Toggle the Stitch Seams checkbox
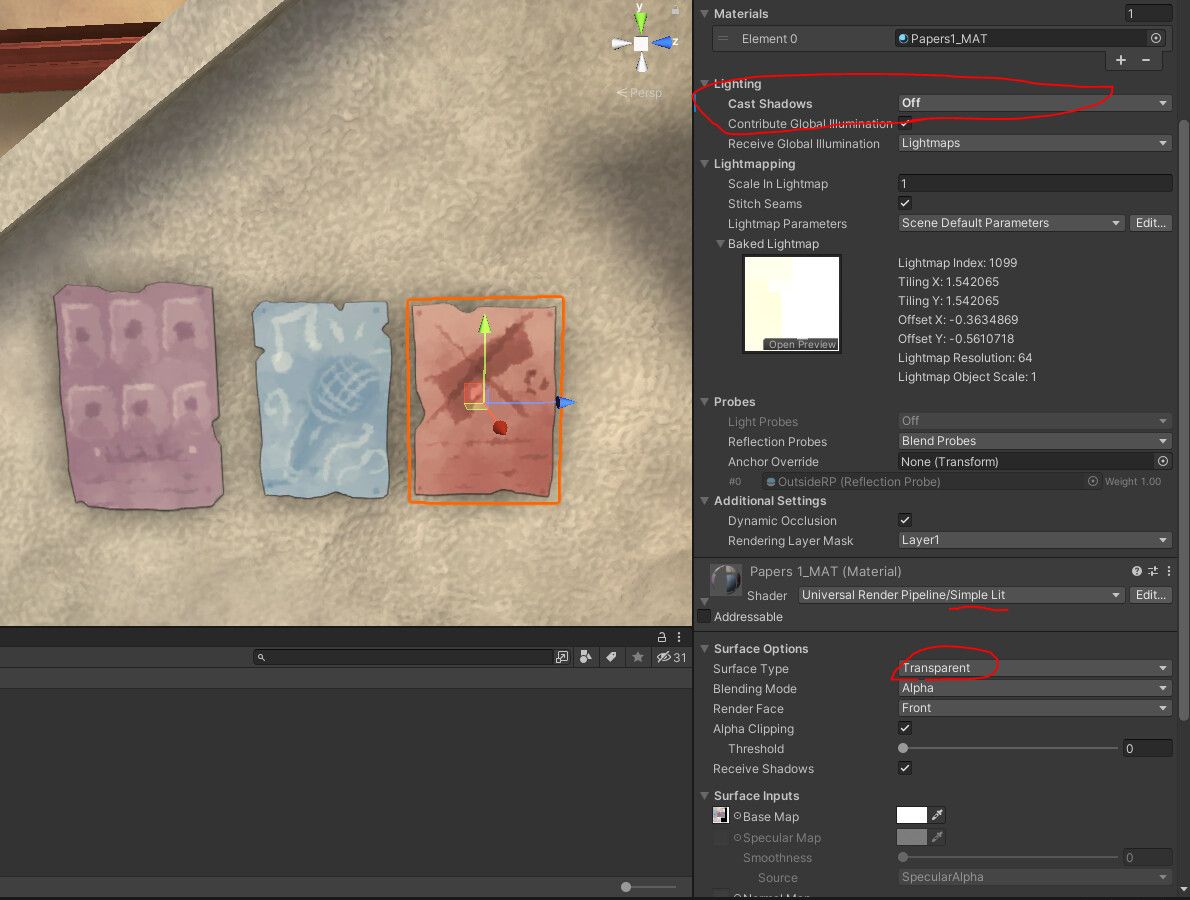 click(904, 203)
